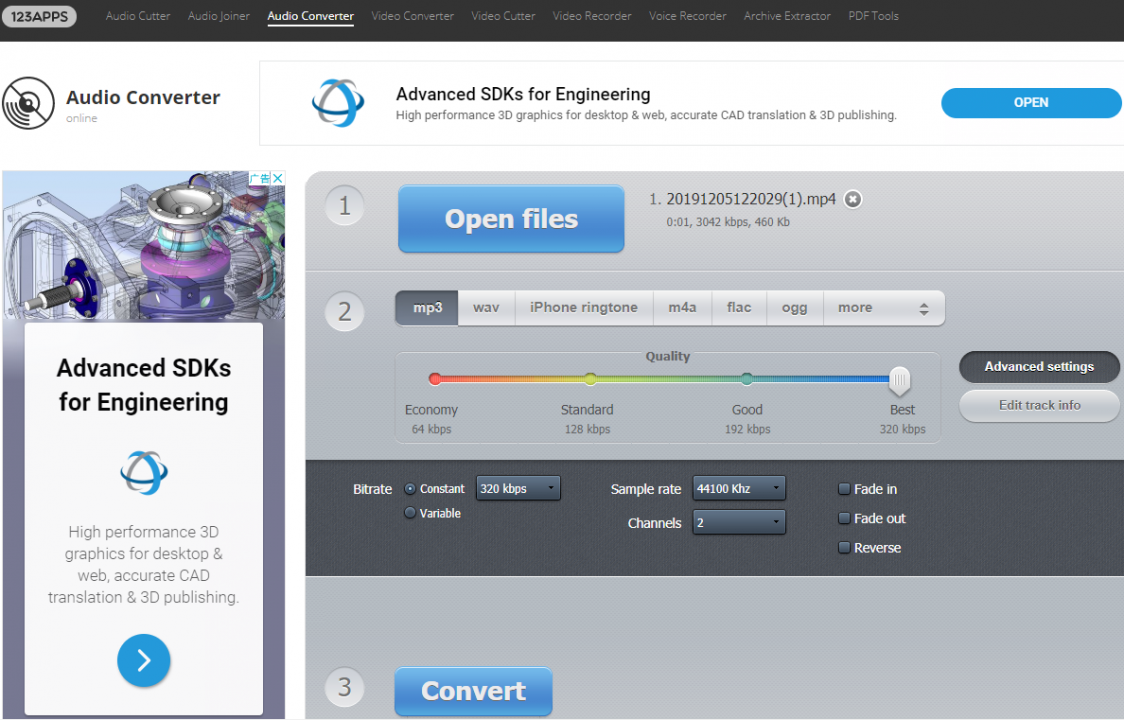Enable the Fade in checkbox
The image size is (1124, 720).
point(844,489)
